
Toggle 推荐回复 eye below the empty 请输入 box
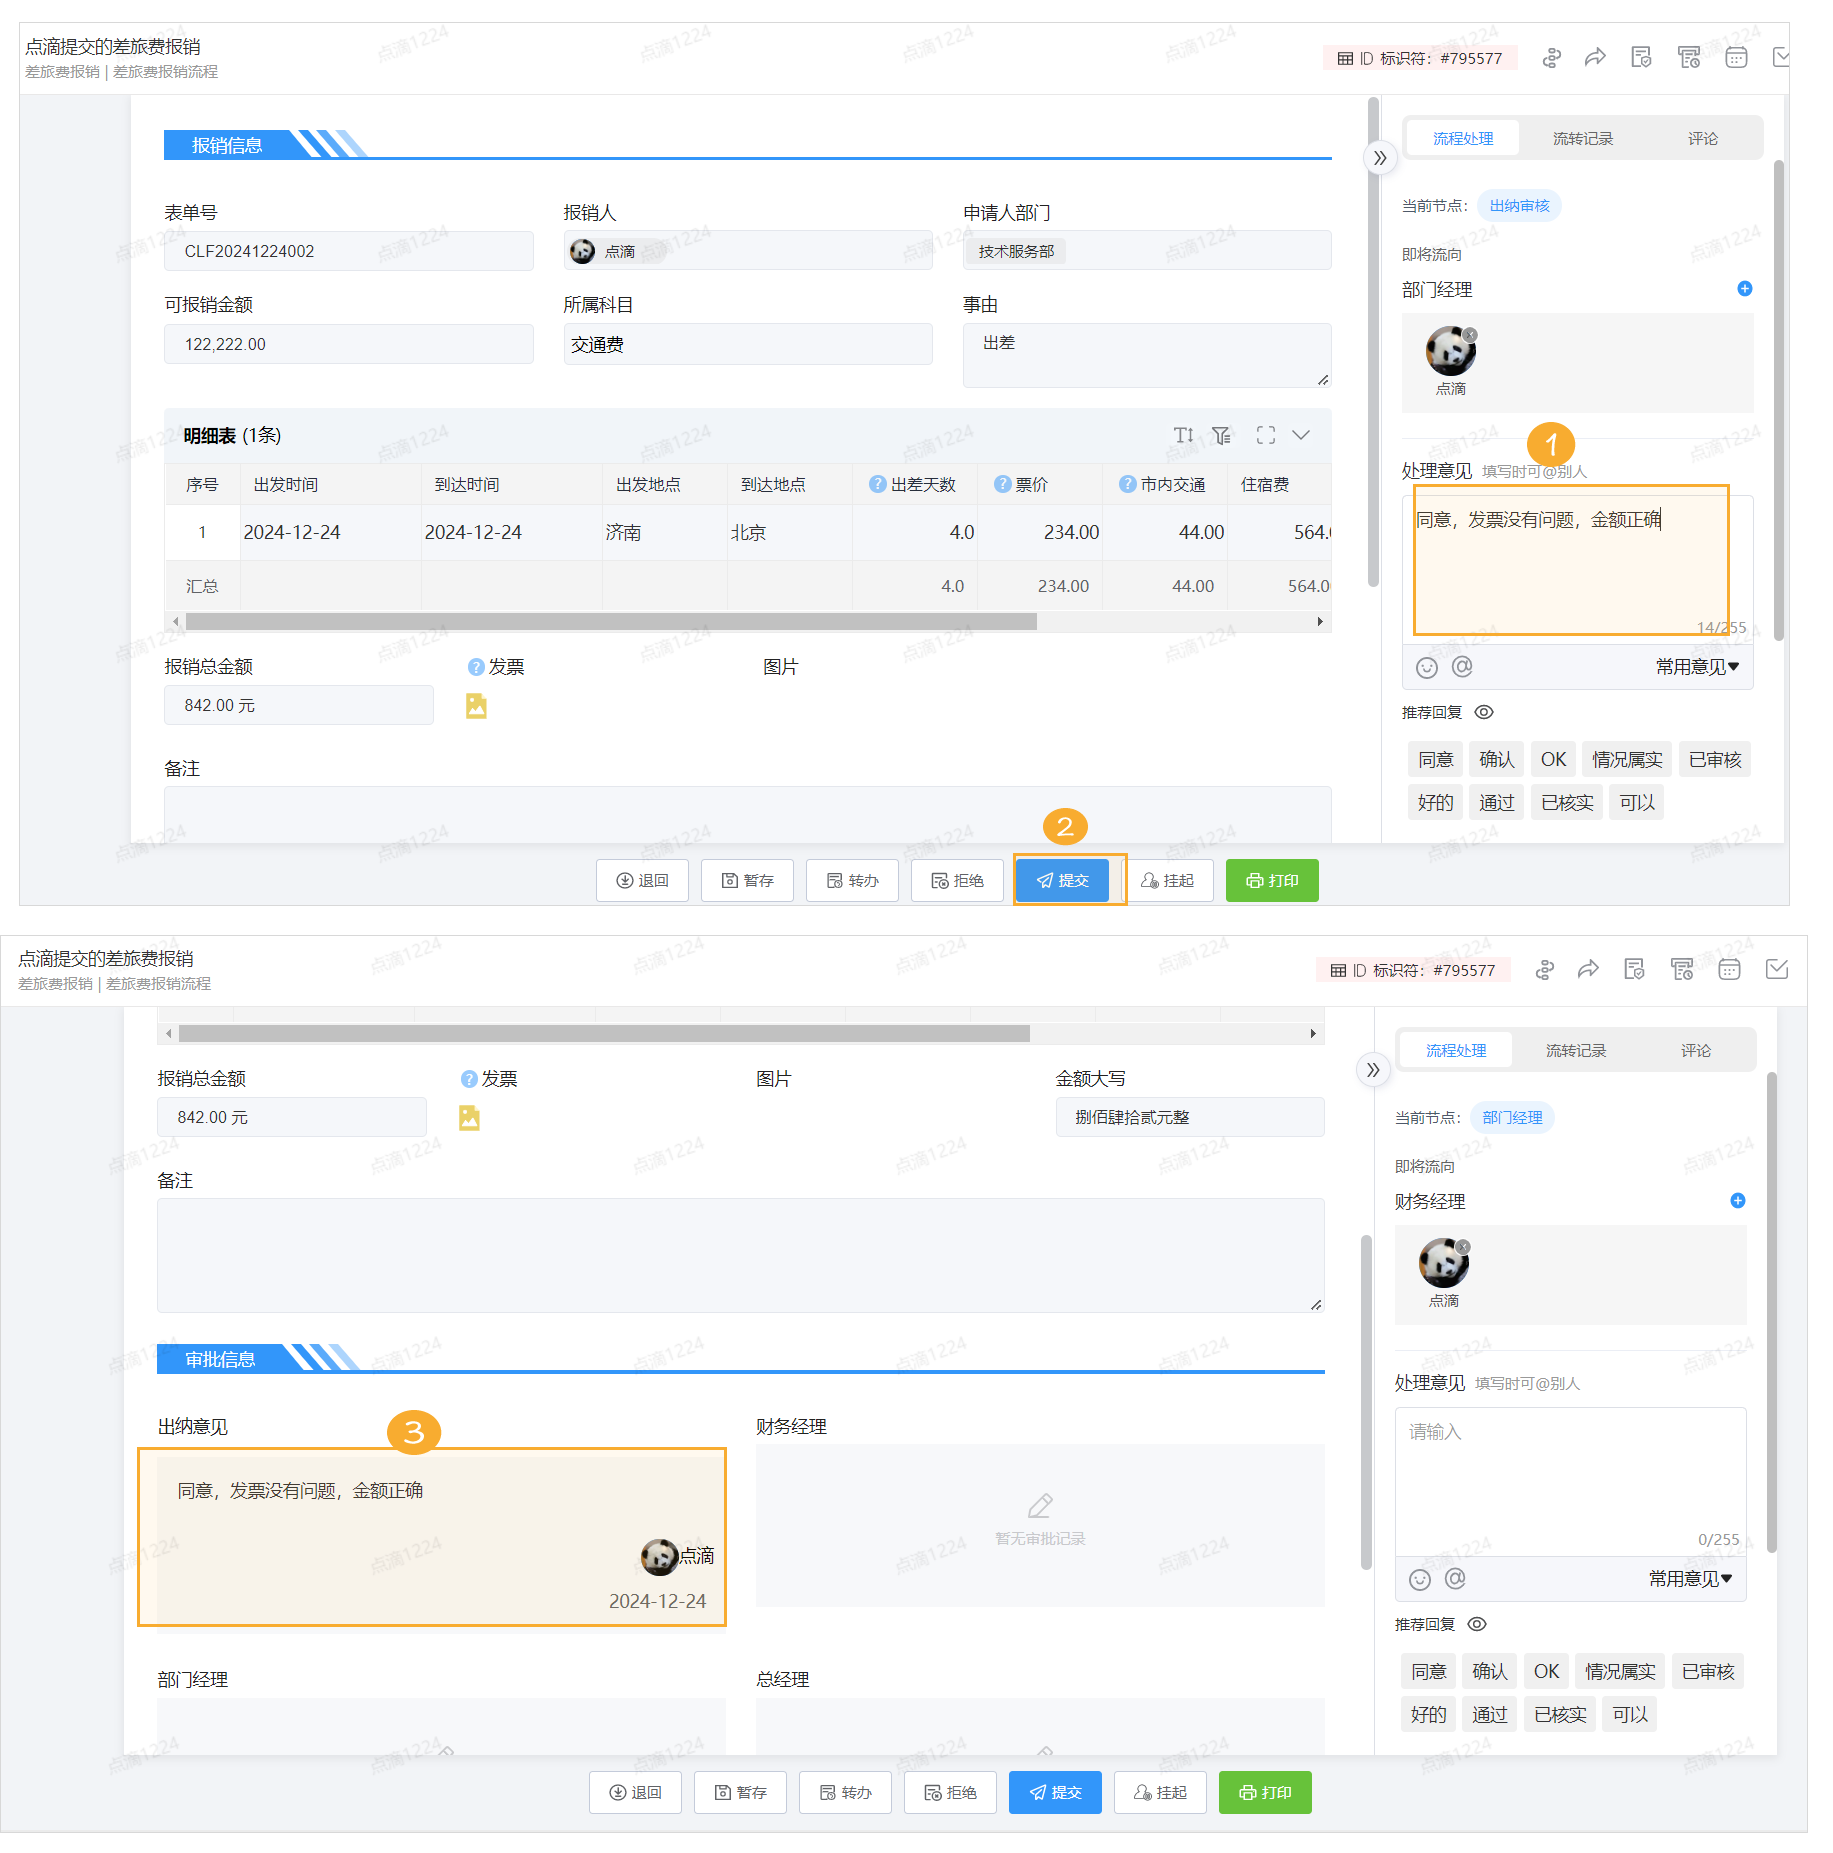1477,1624
